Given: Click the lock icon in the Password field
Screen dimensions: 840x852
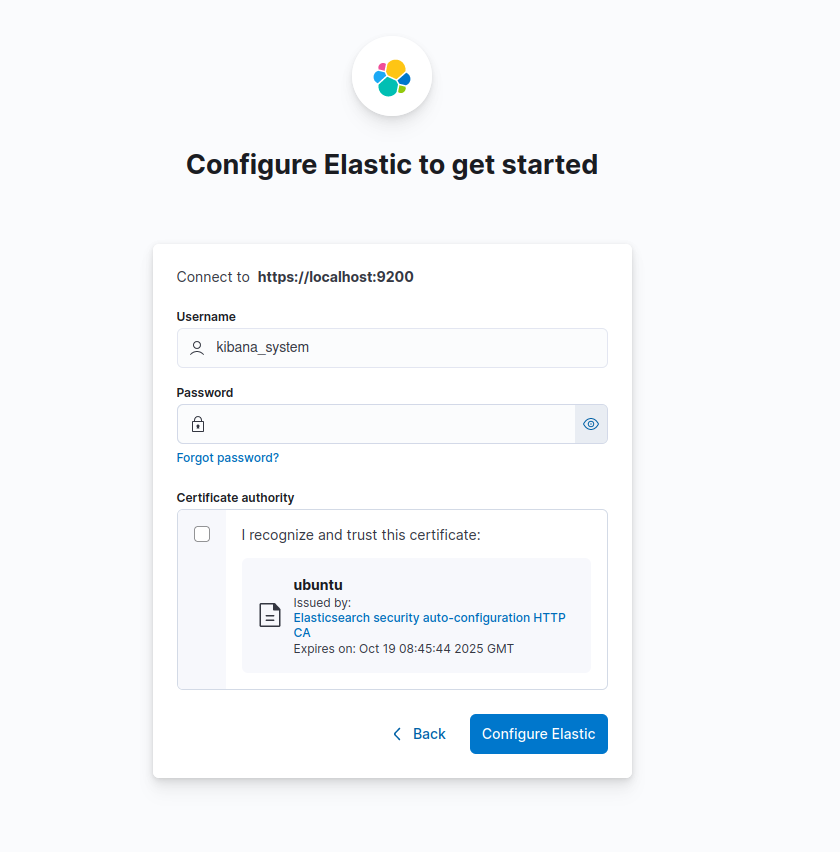Looking at the screenshot, I should click(x=197, y=423).
